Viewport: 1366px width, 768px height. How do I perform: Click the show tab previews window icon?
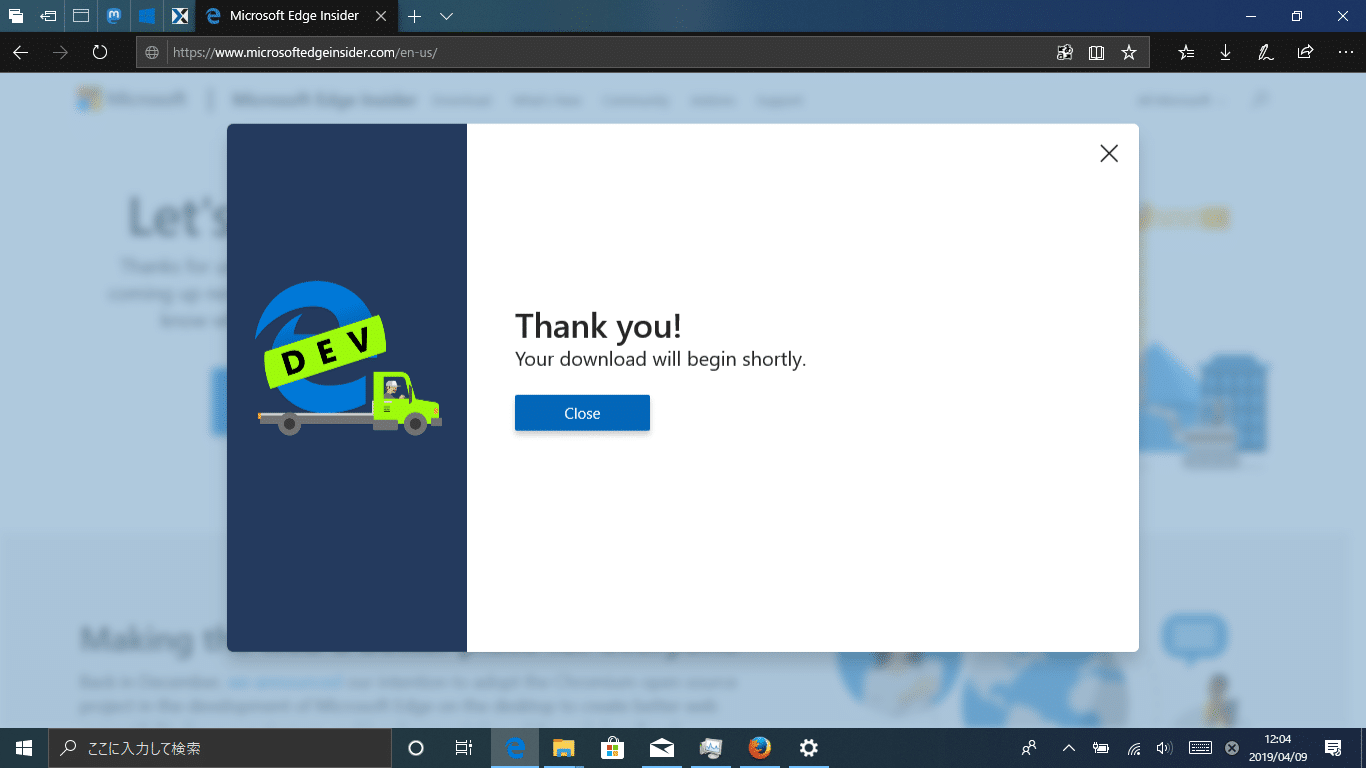81,16
